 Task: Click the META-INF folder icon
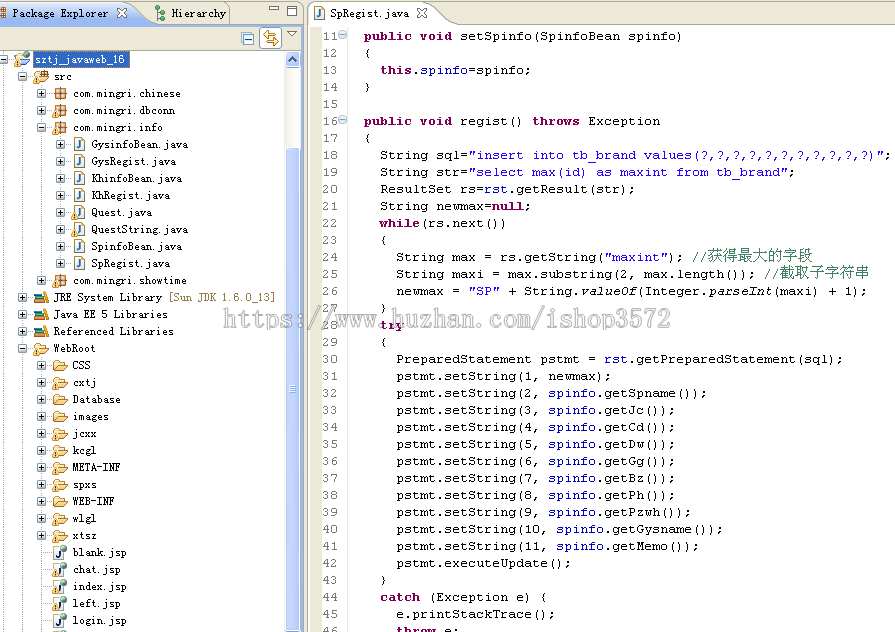pyautogui.click(x=60, y=468)
